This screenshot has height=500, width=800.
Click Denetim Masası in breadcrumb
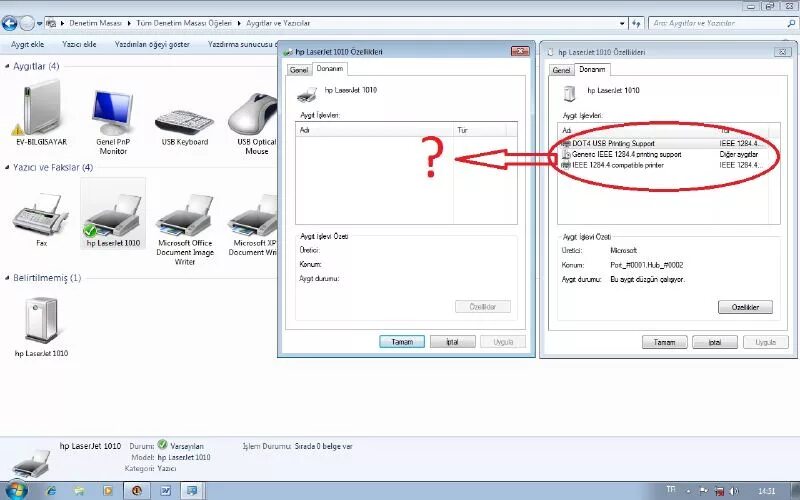click(x=95, y=23)
